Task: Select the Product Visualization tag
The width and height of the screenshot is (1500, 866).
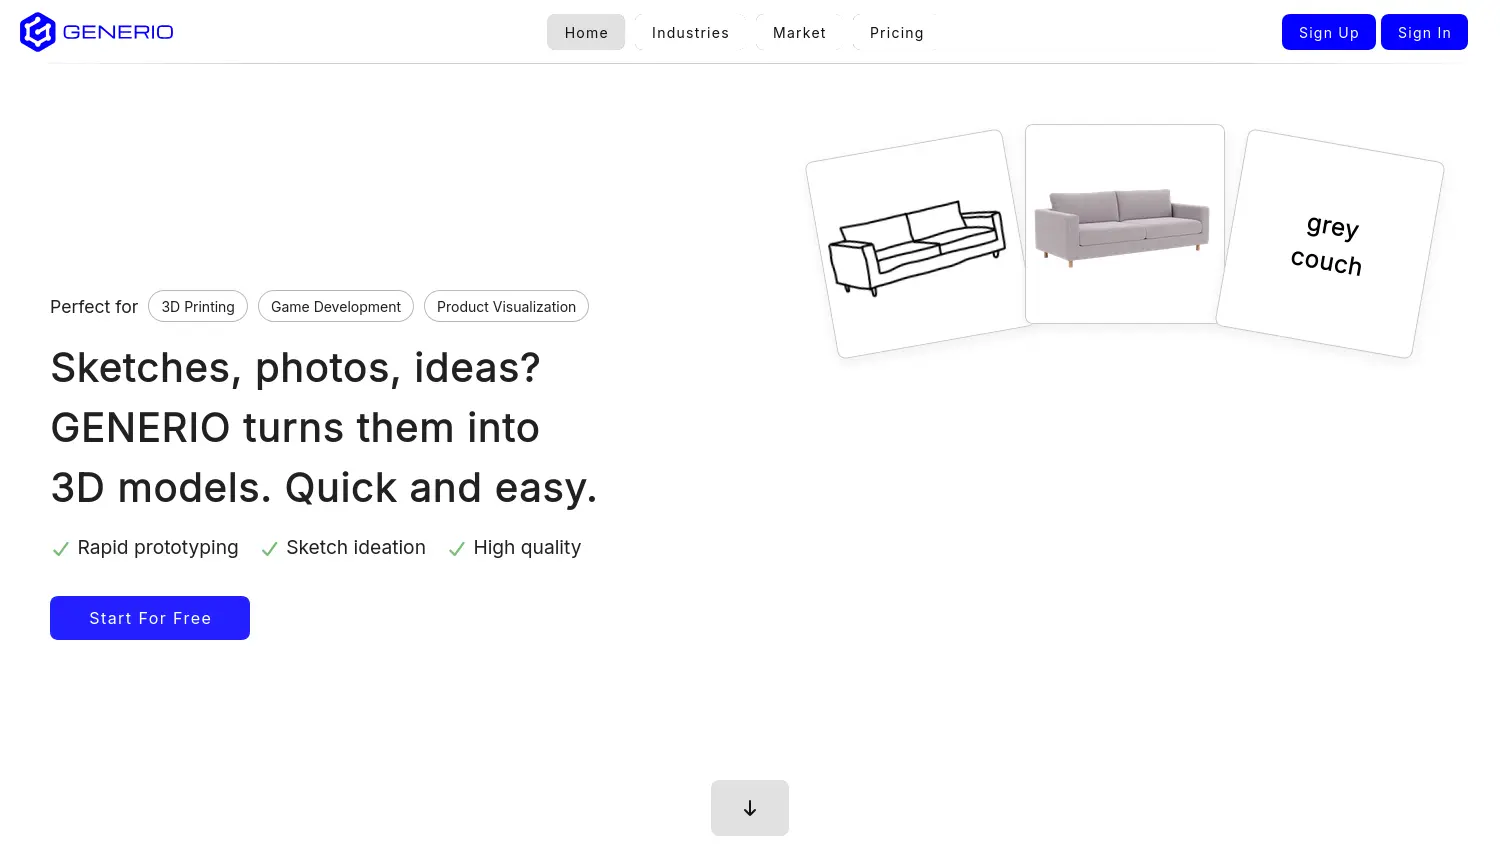Action: point(506,306)
